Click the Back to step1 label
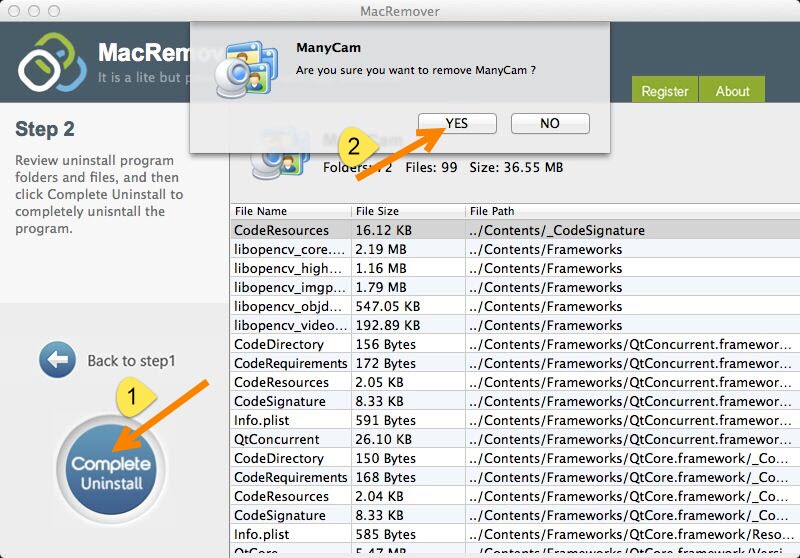Viewport: 800px width, 558px height. [132, 361]
